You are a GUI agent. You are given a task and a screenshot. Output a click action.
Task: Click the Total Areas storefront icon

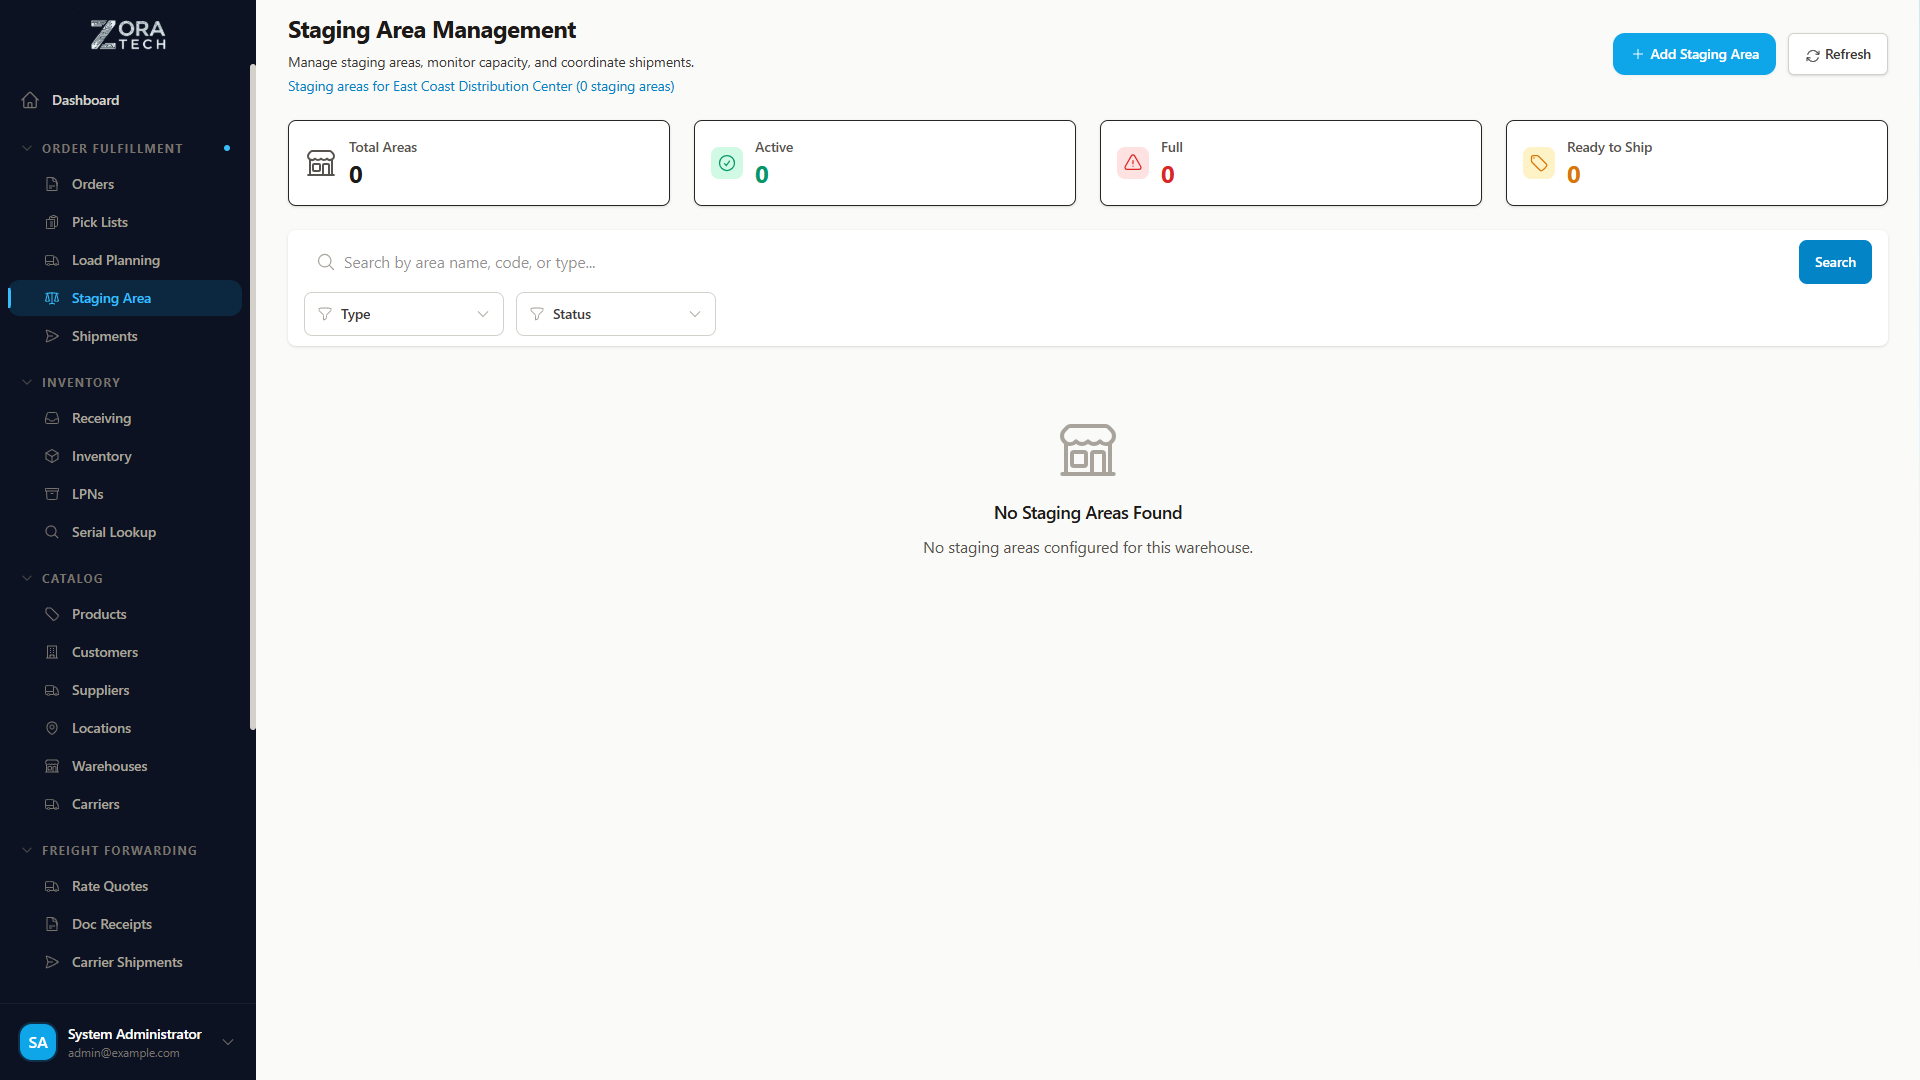[x=321, y=163]
